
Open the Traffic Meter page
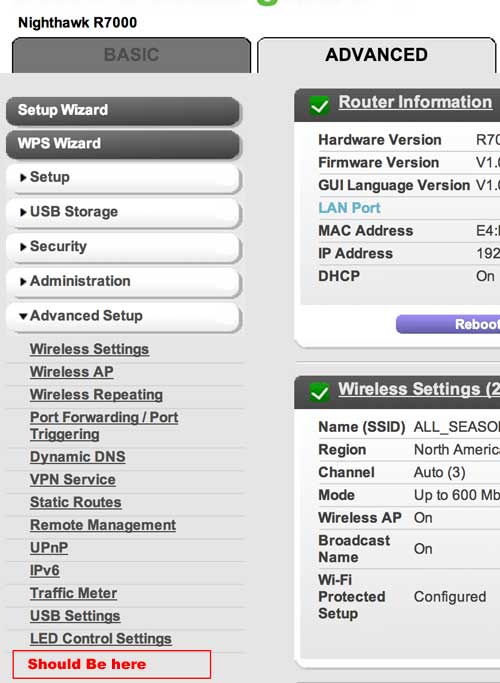point(73,593)
